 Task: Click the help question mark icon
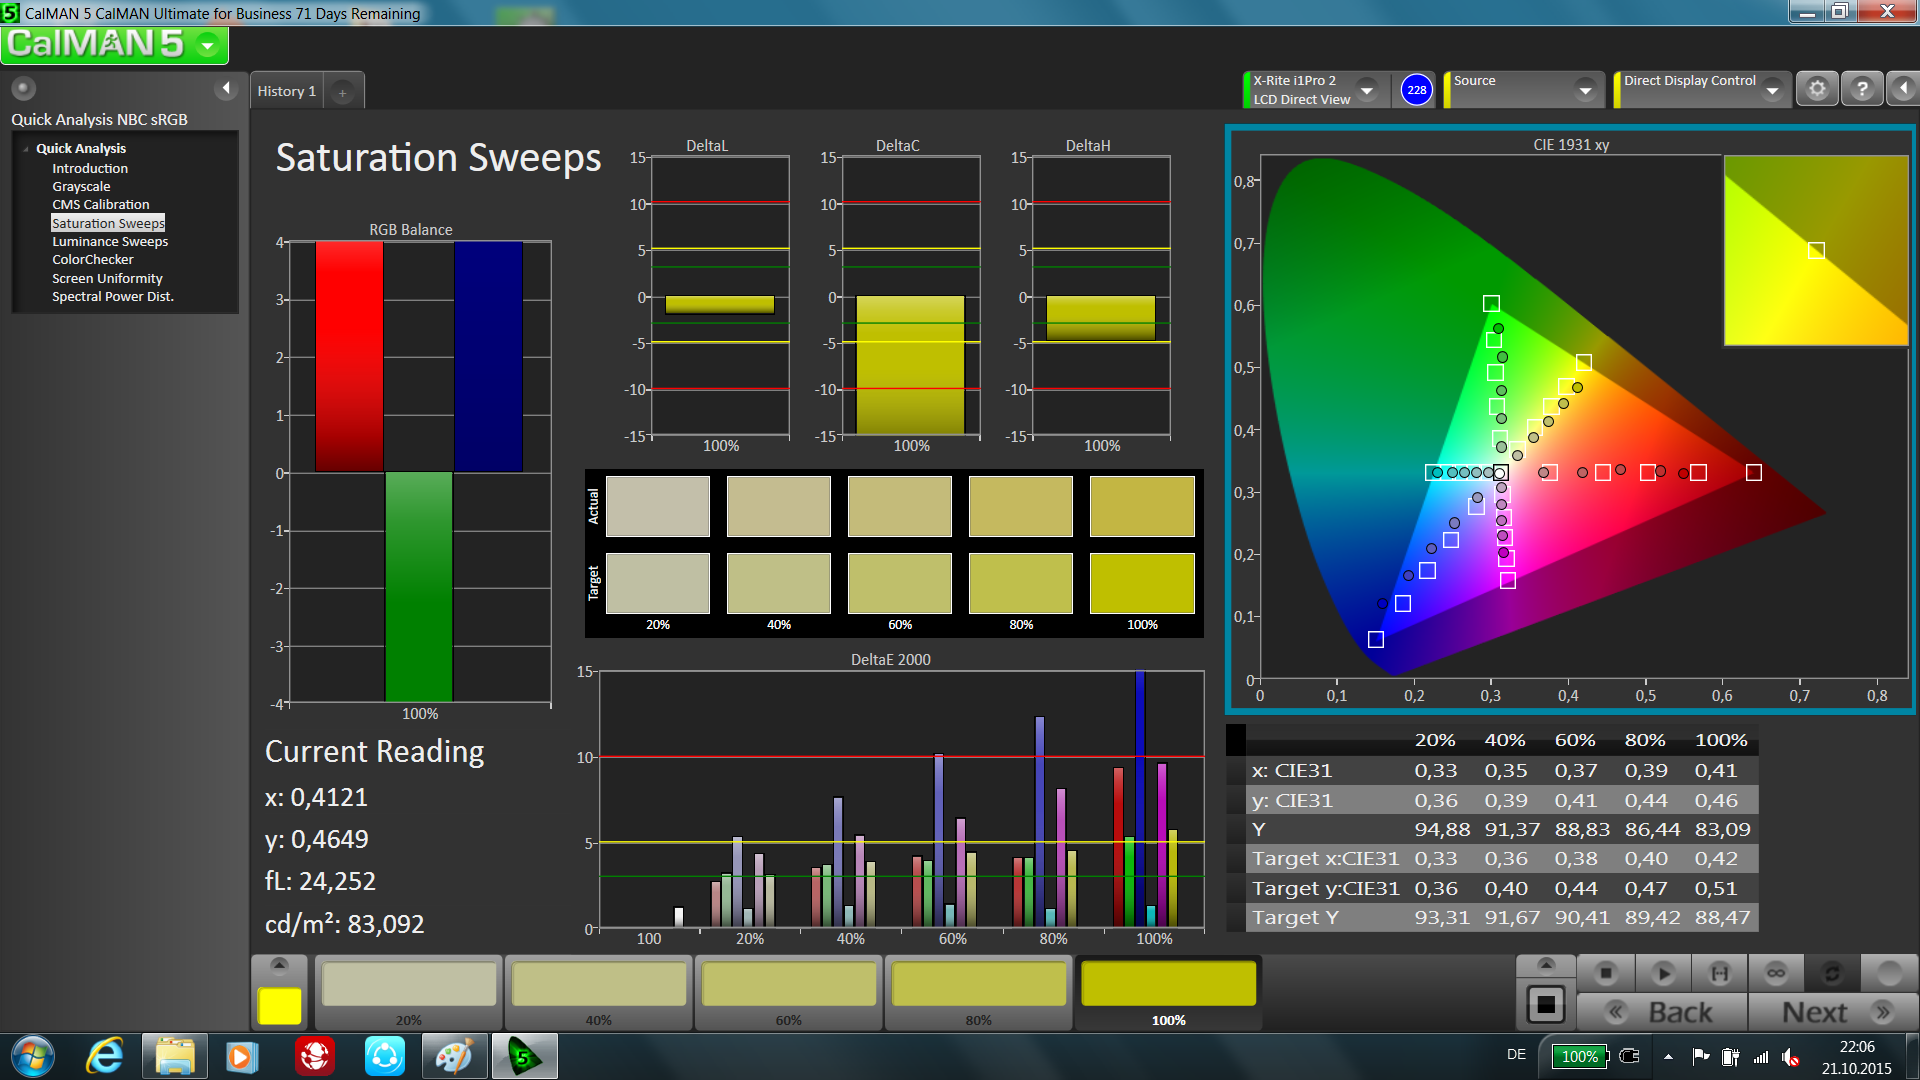pyautogui.click(x=1861, y=90)
